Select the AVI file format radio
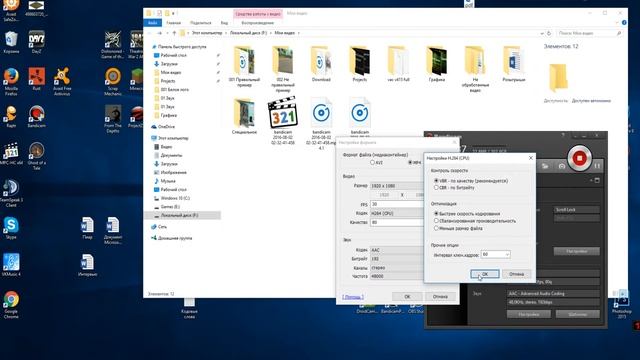Screen dimensions: 640x360 tap(372, 162)
